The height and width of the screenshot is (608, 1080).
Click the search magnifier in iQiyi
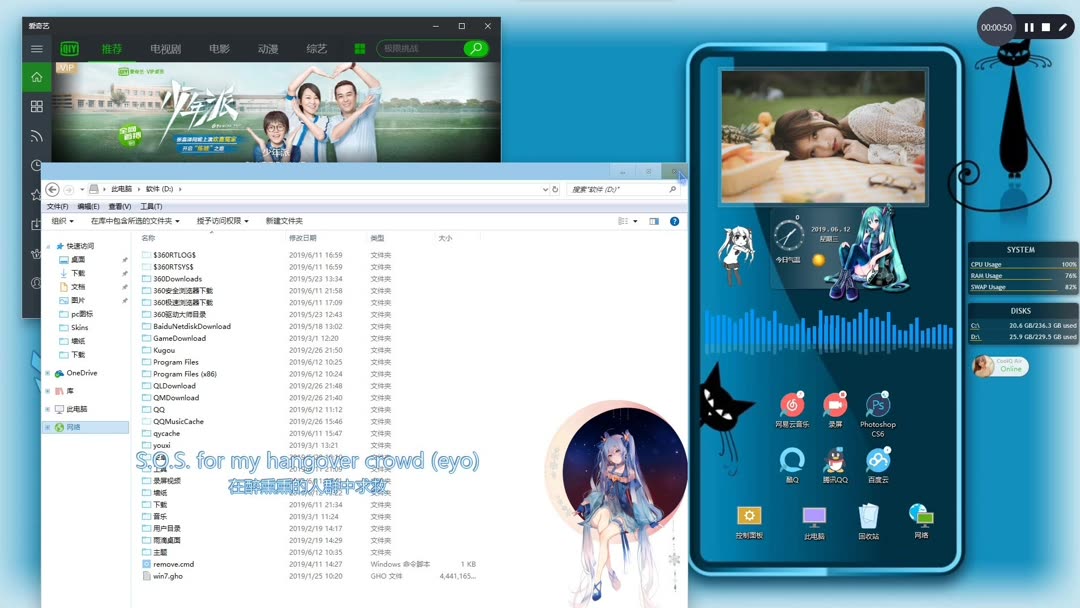(x=474, y=47)
